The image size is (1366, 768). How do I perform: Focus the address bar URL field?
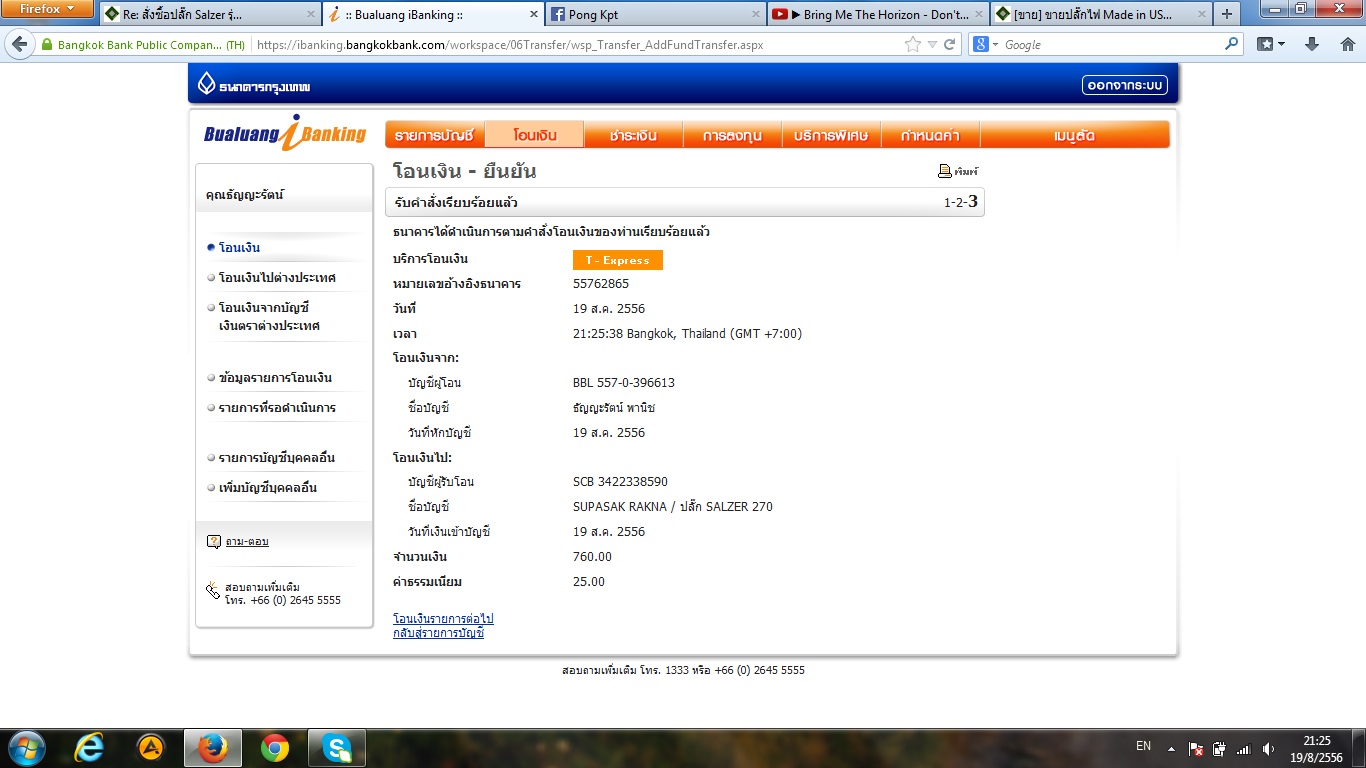(575, 45)
